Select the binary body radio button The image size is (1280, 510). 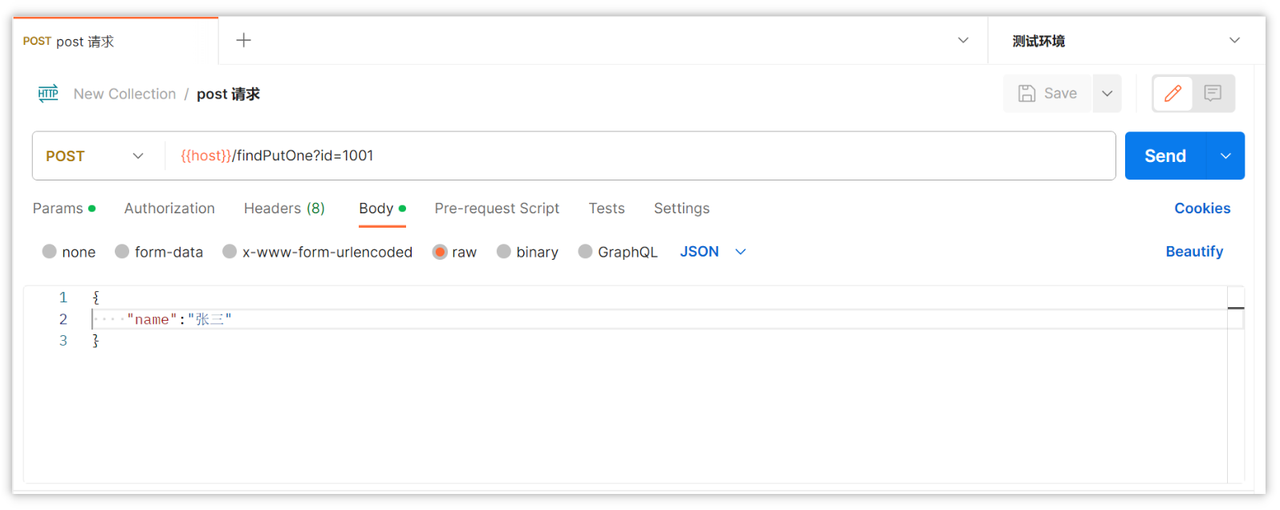point(504,252)
